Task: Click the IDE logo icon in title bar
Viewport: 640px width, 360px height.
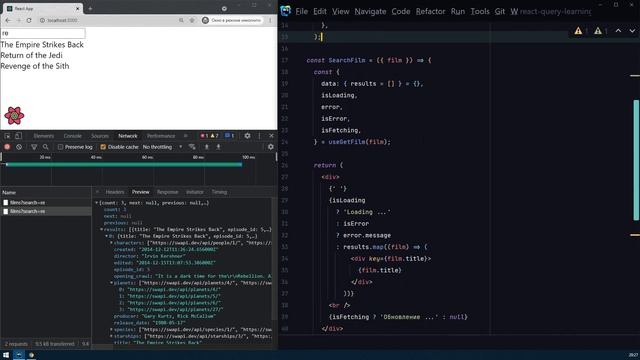Action: pos(286,11)
